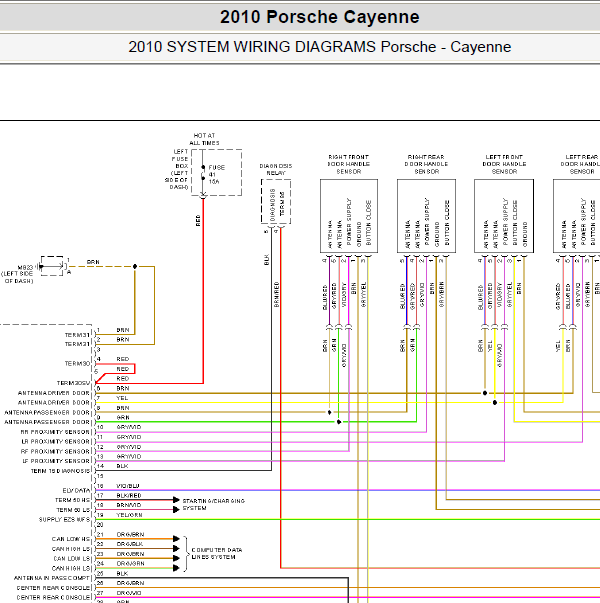Click the CAN HIGH LS ORG/GRN arrowhead

coord(176,568)
